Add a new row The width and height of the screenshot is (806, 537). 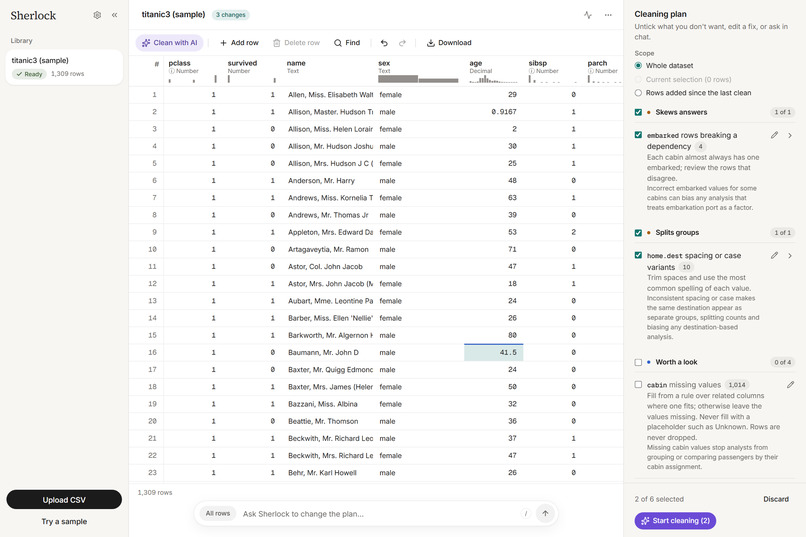pyautogui.click(x=239, y=43)
